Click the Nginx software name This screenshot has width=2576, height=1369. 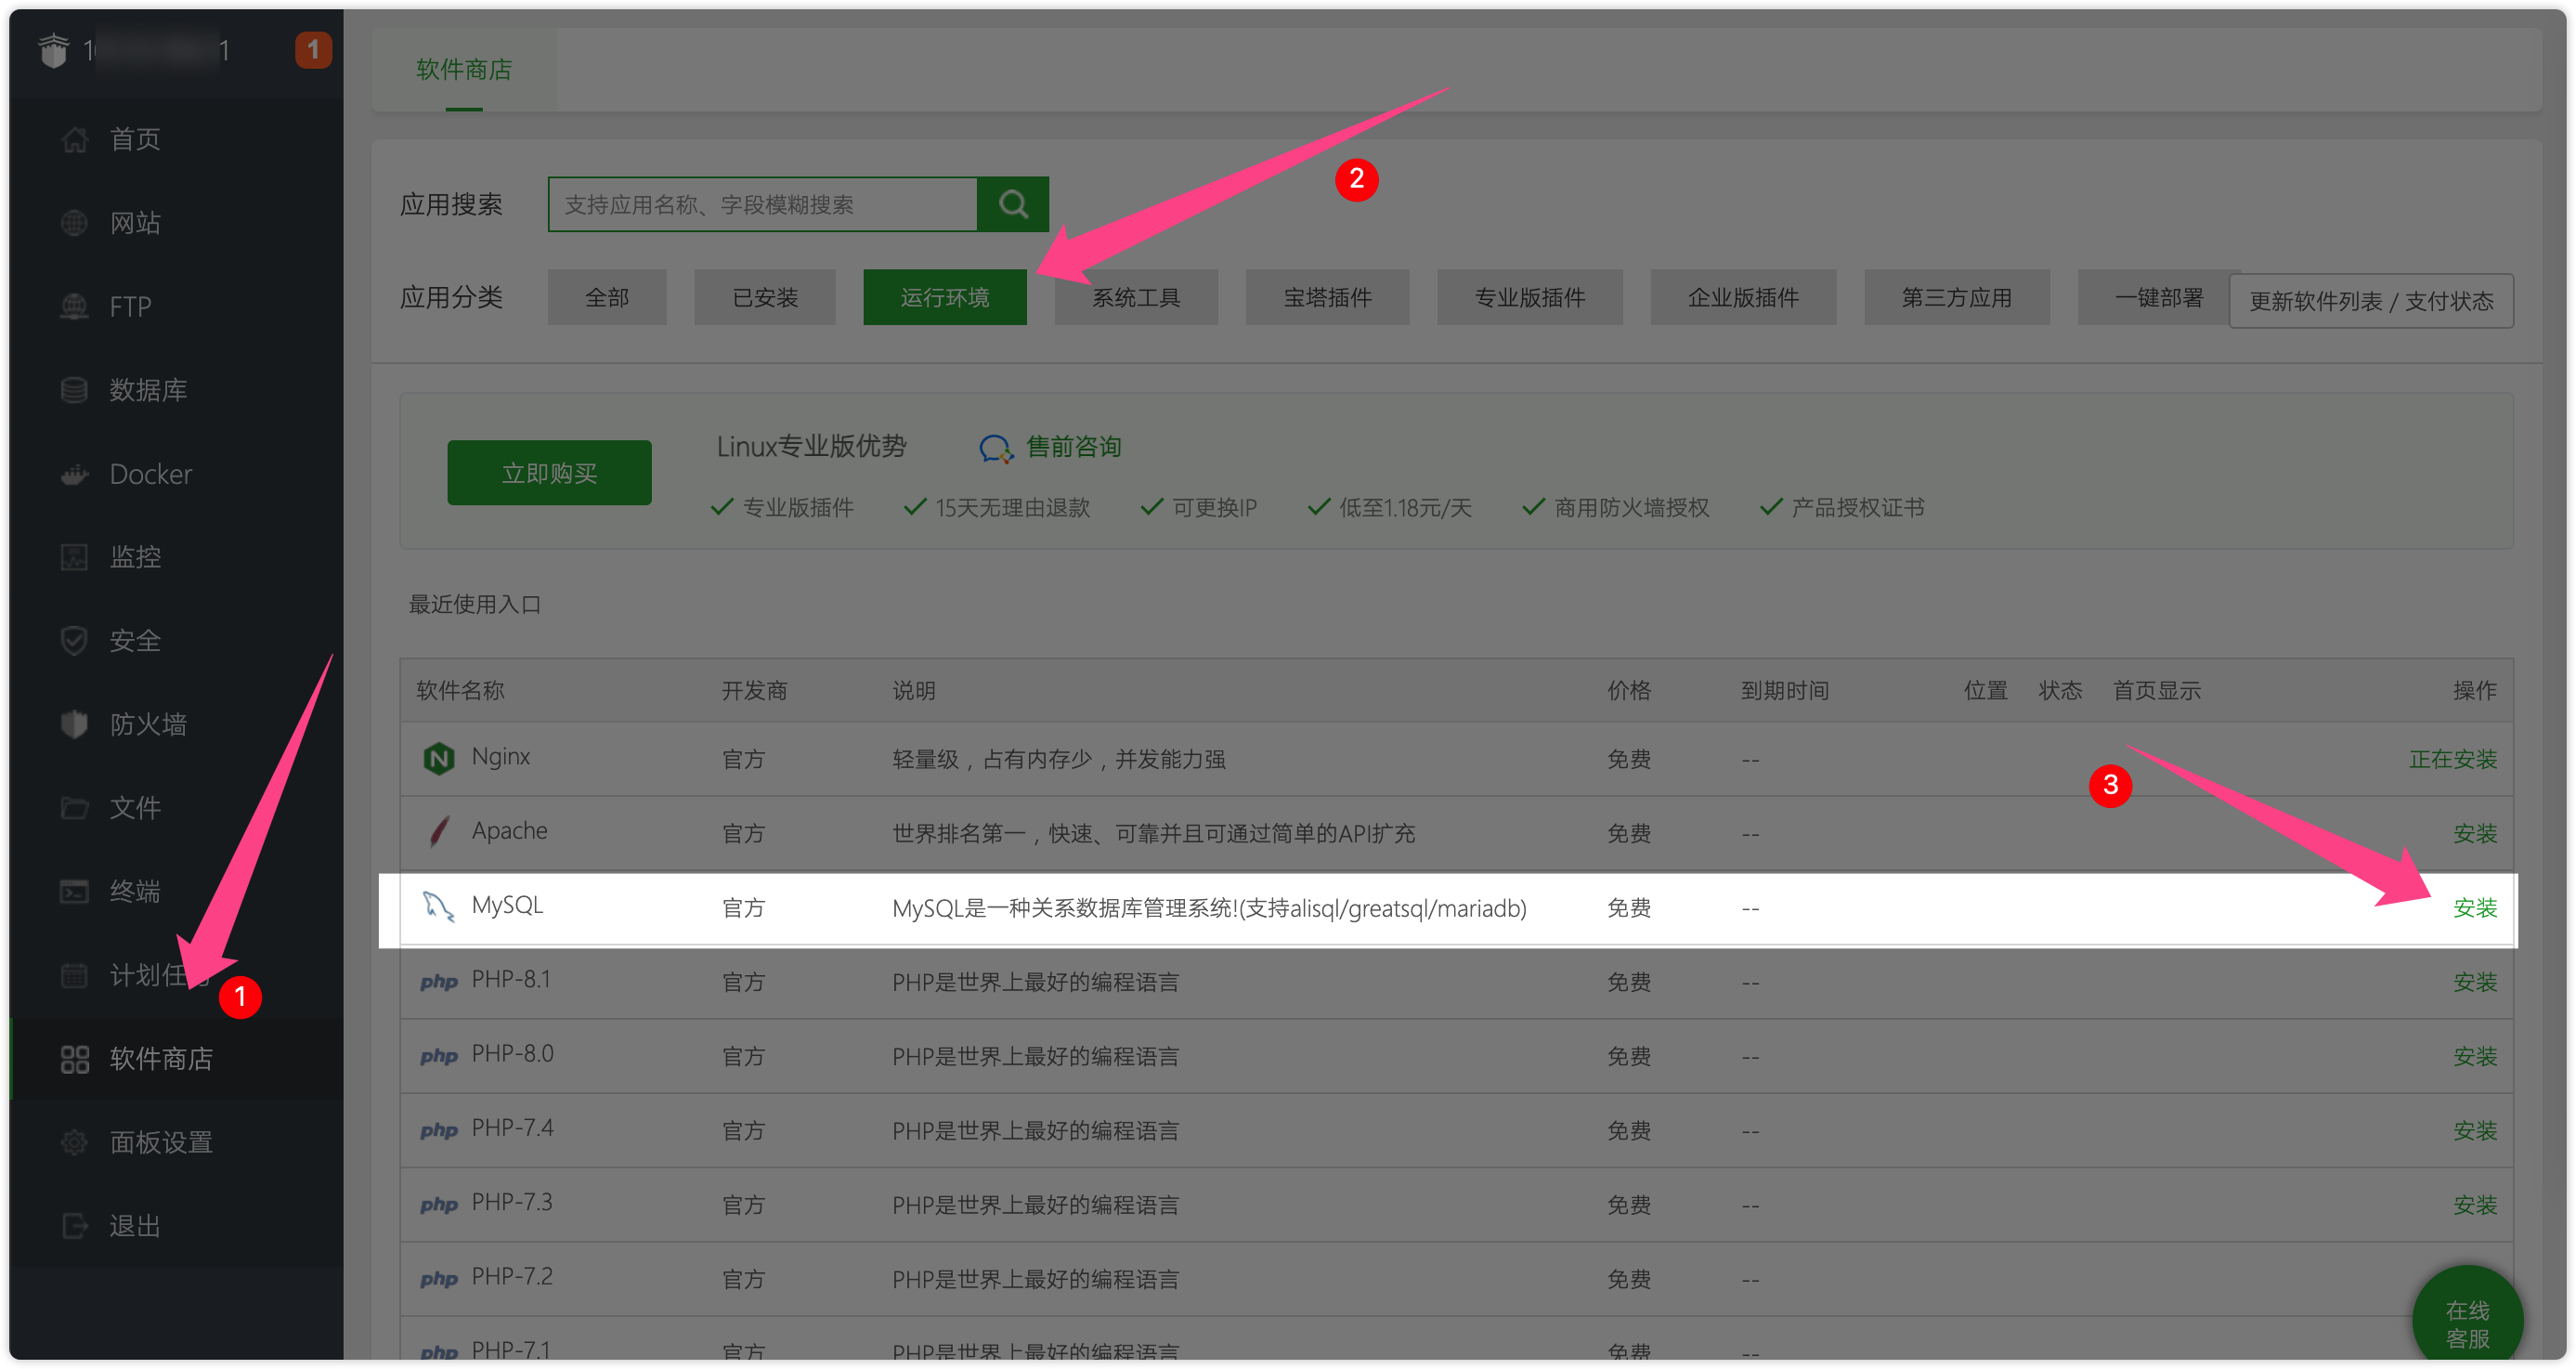[x=501, y=756]
